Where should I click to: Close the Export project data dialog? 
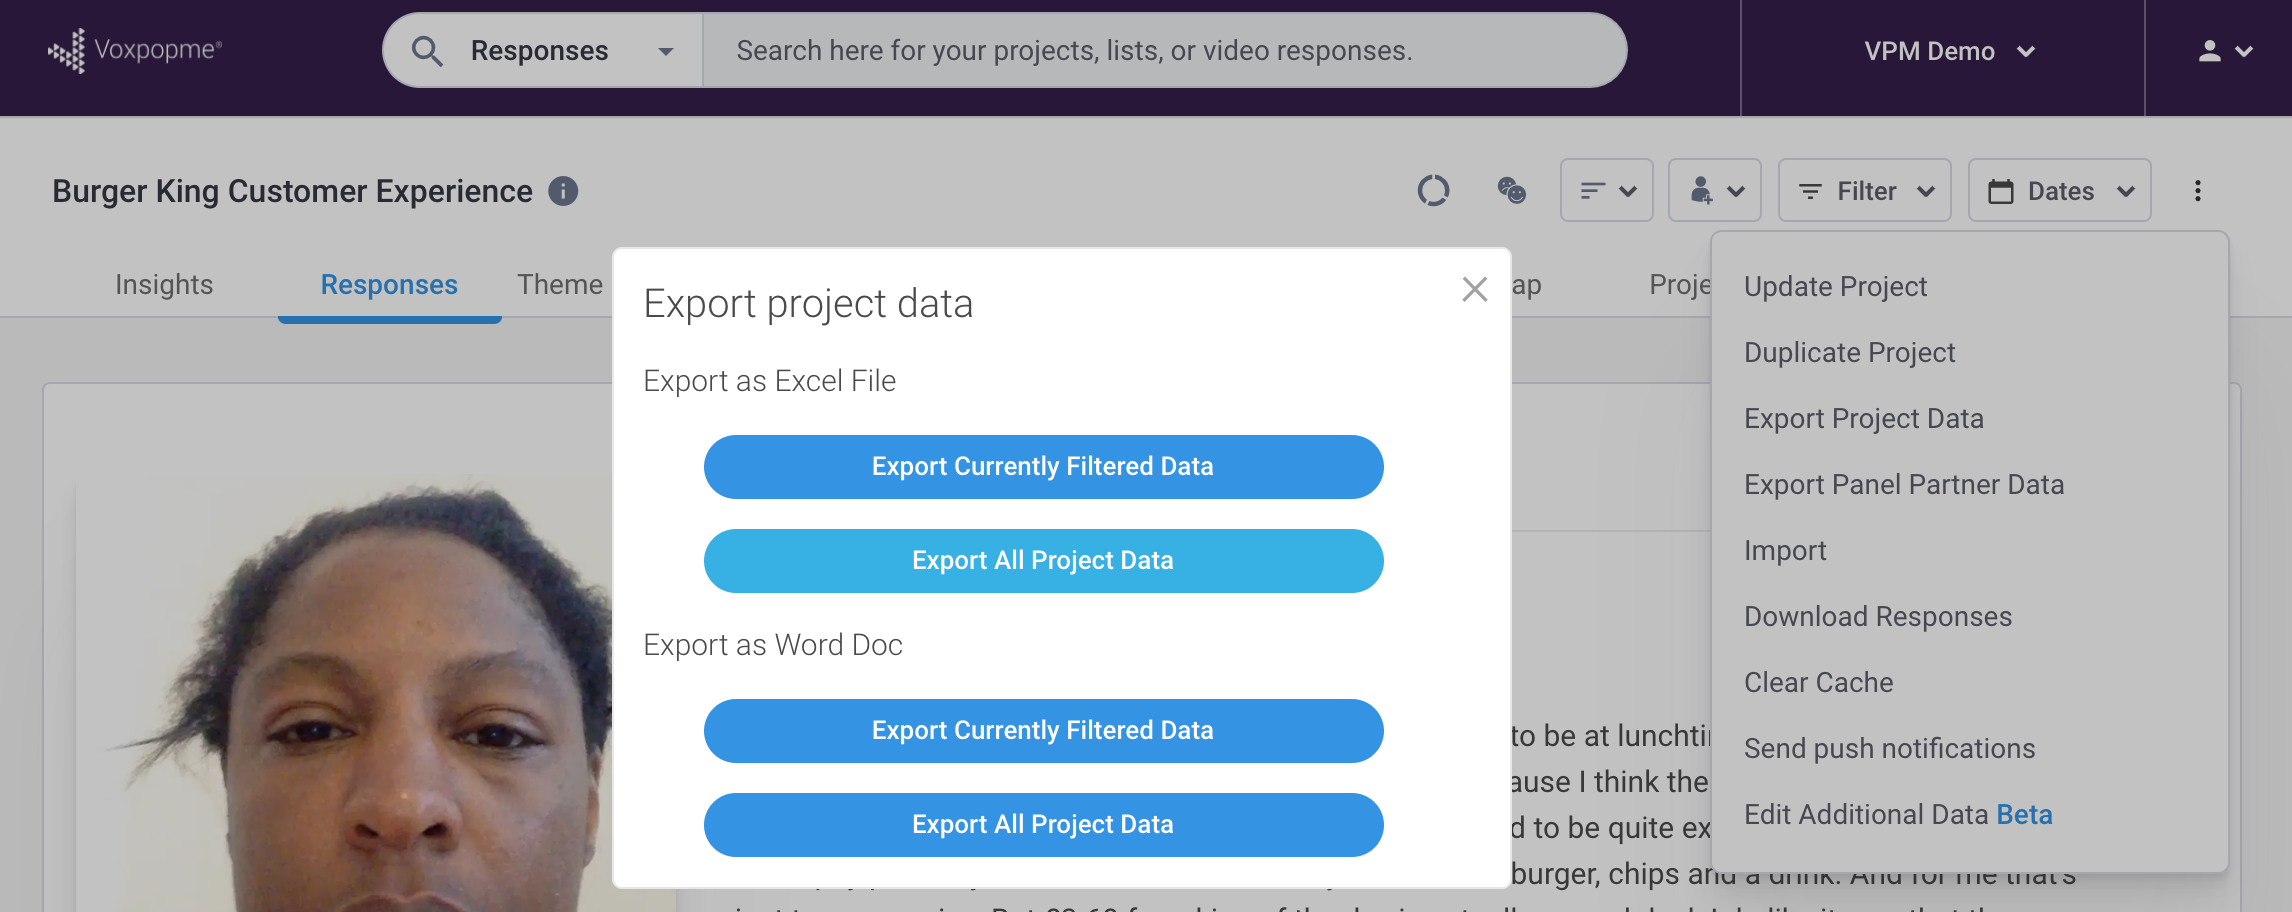click(1475, 289)
